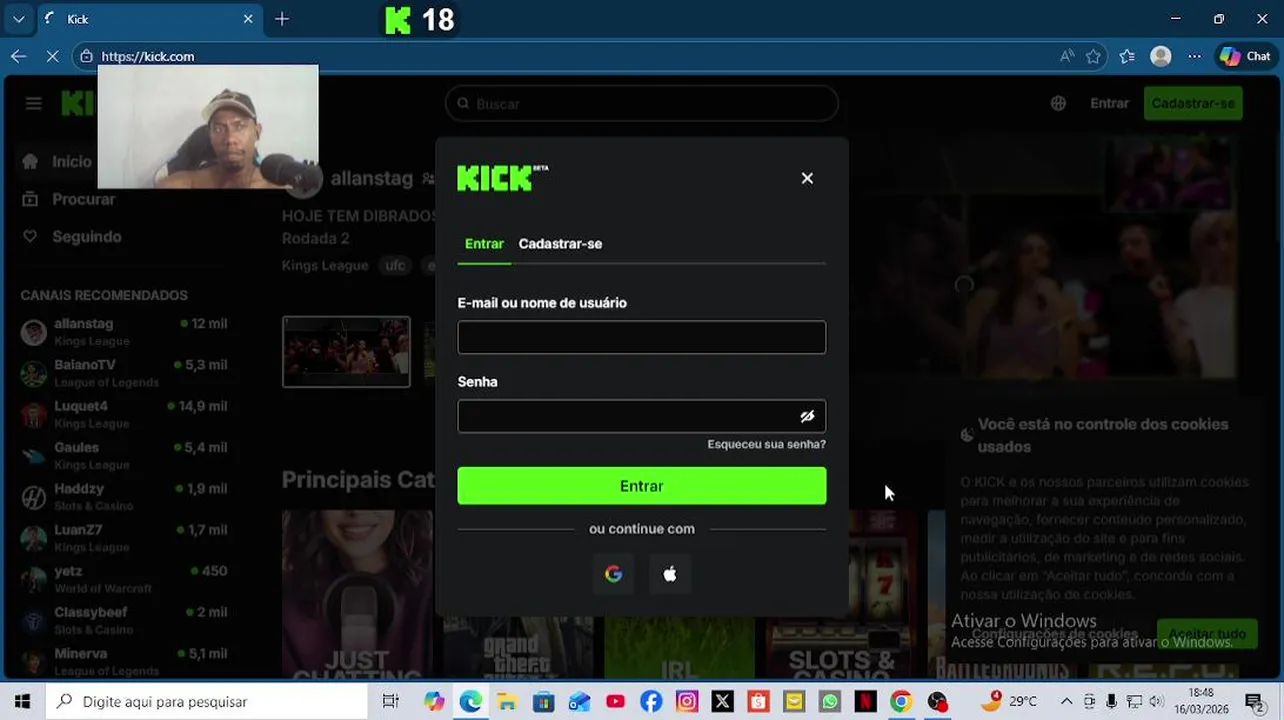The image size is (1284, 720).
Task: Open YouTube from the taskbar
Action: point(615,702)
